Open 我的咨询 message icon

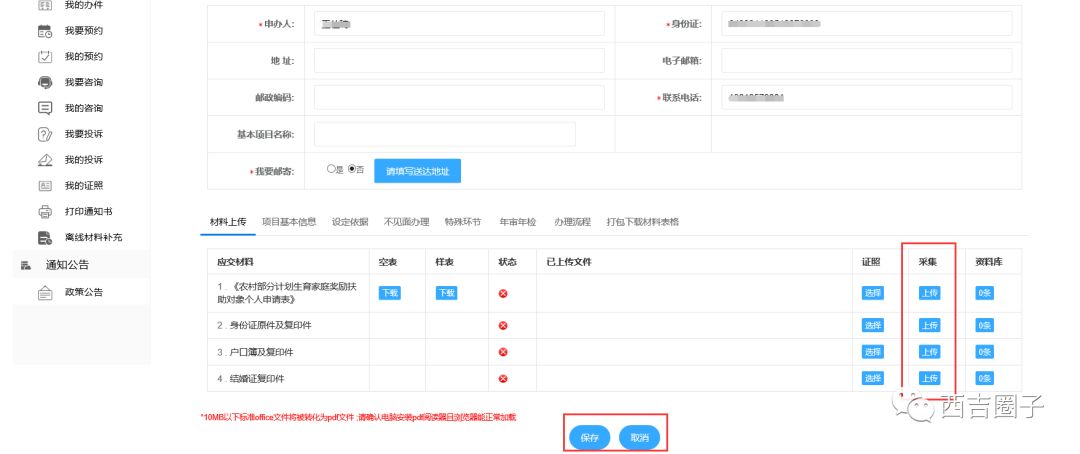[x=45, y=108]
